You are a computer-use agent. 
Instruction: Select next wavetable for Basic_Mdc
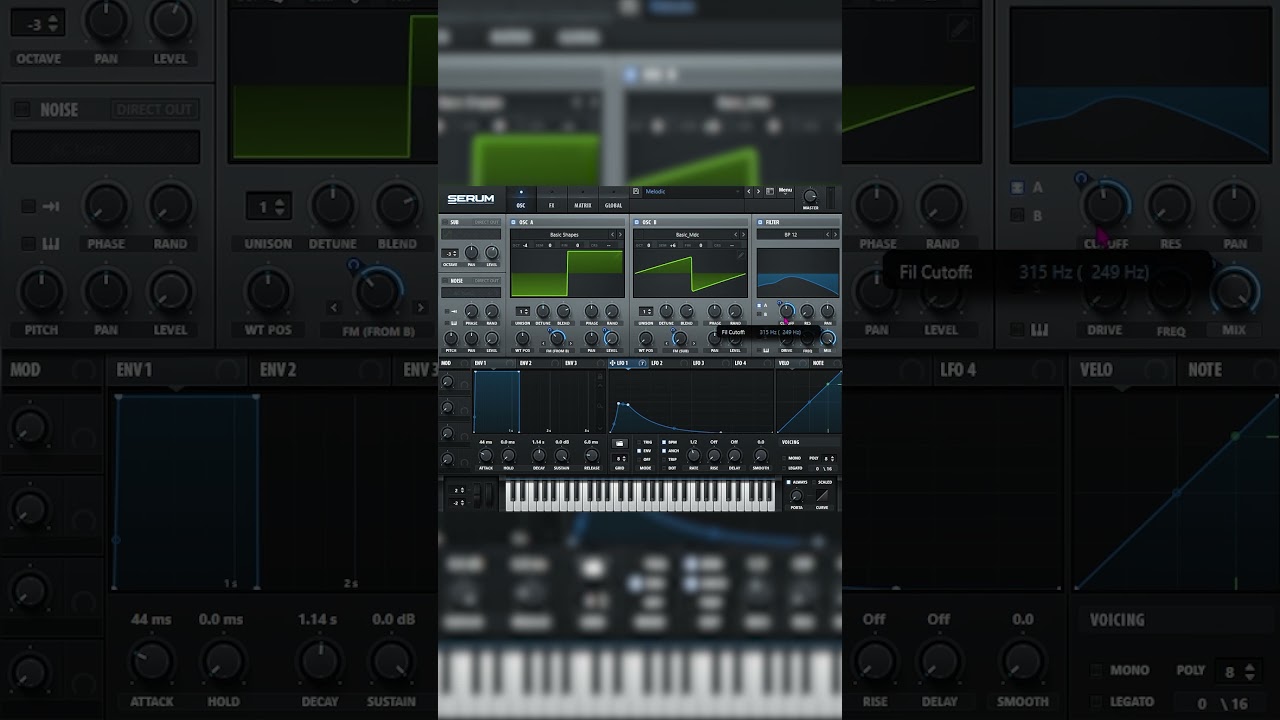click(743, 235)
